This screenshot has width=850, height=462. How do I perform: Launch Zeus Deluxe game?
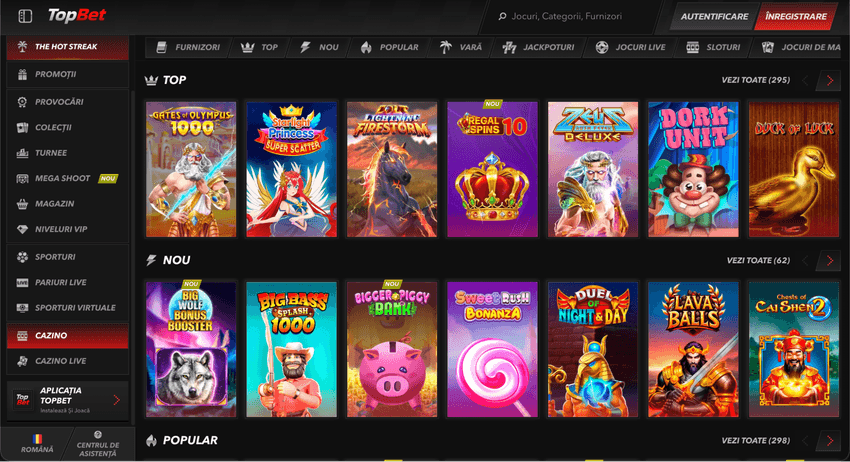tap(593, 169)
